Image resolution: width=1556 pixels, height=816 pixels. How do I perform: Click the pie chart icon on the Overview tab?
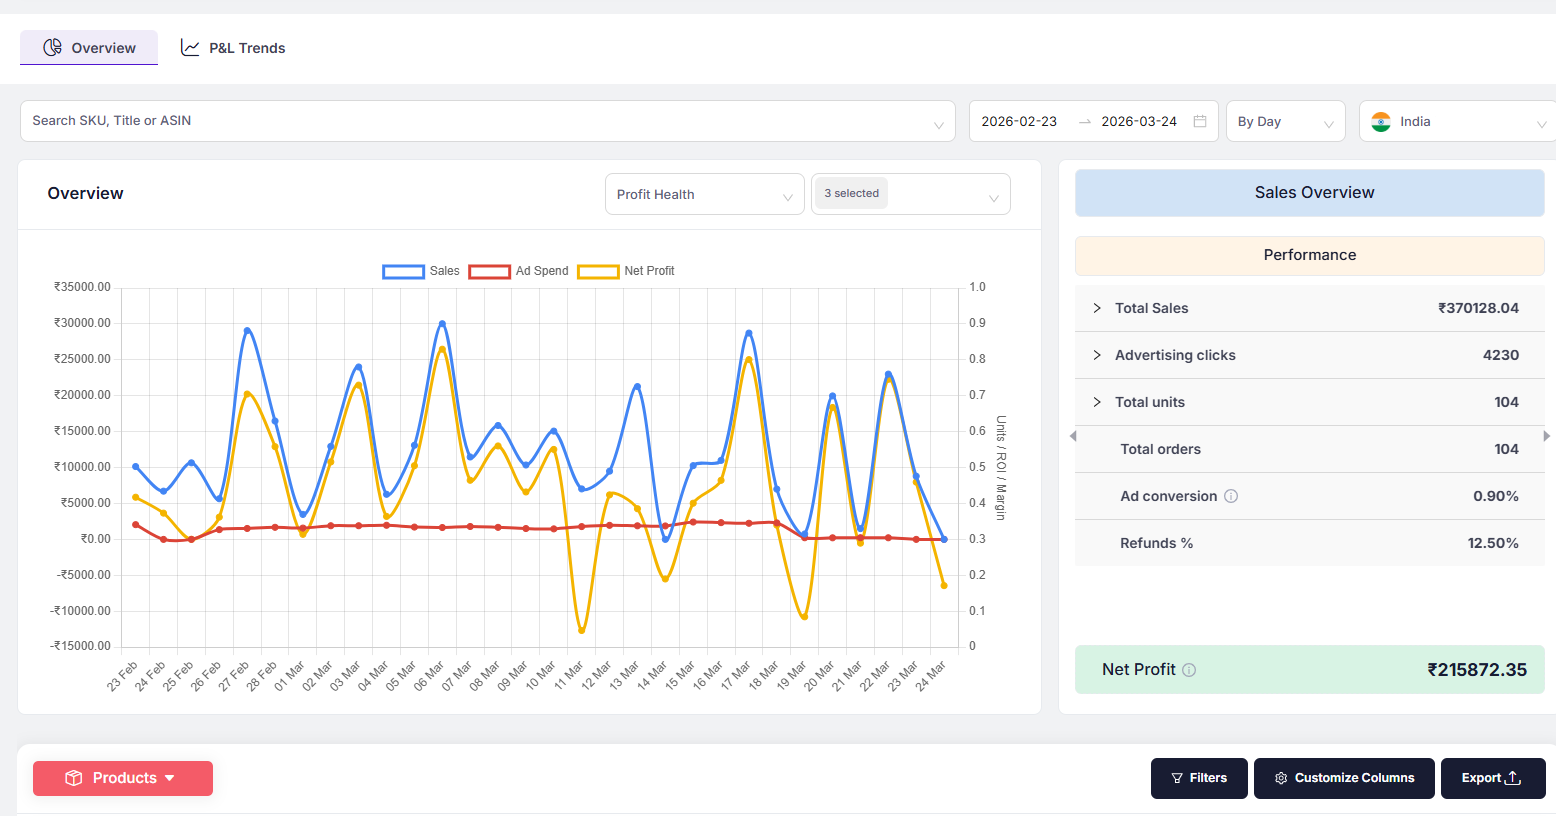[x=51, y=47]
